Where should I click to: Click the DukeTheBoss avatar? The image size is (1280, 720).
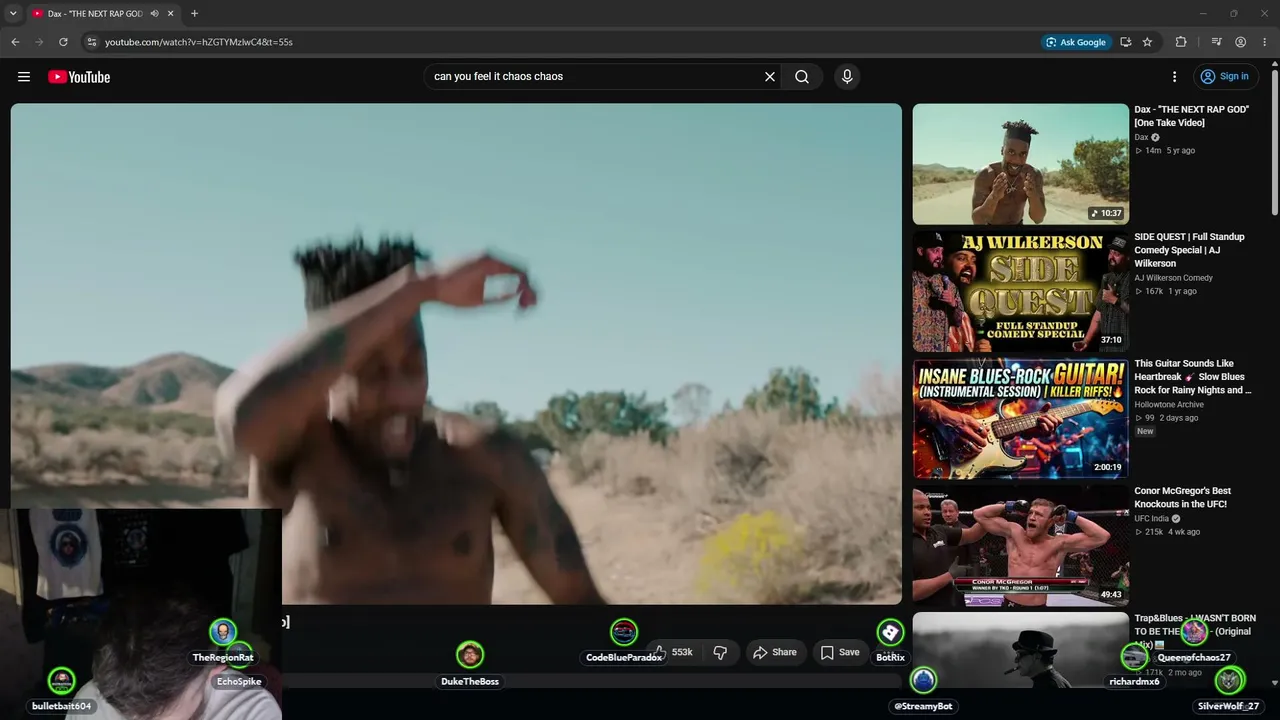pyautogui.click(x=470, y=655)
